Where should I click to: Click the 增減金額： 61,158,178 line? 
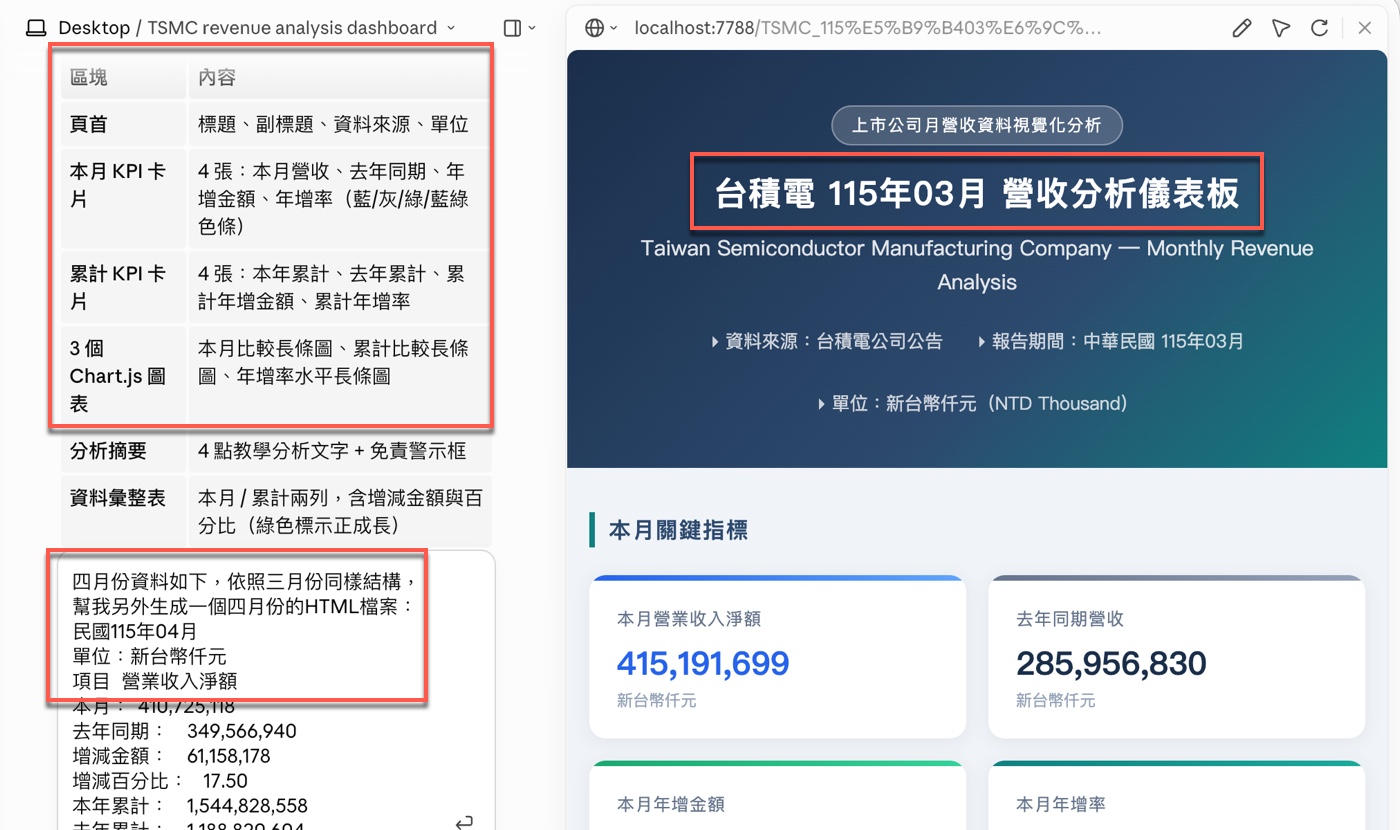[172, 756]
